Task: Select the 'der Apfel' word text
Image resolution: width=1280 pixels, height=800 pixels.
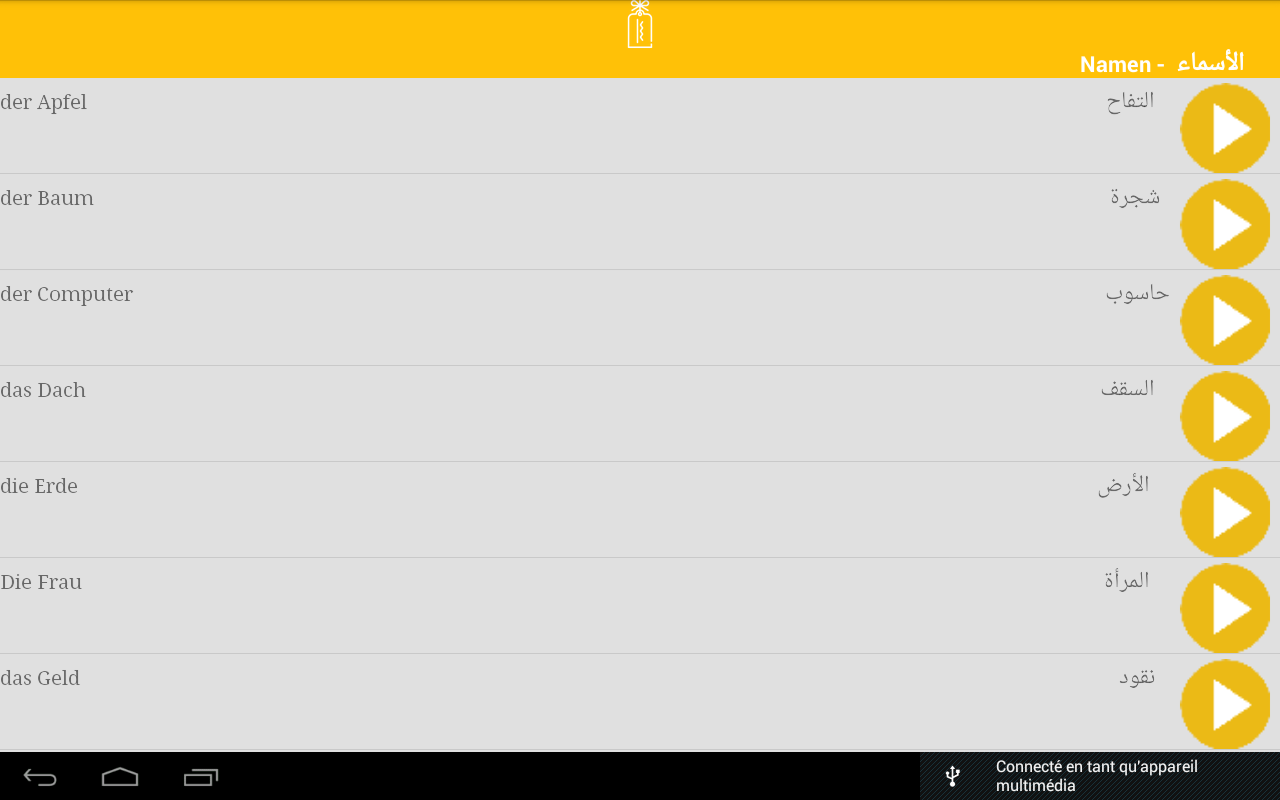Action: (44, 103)
